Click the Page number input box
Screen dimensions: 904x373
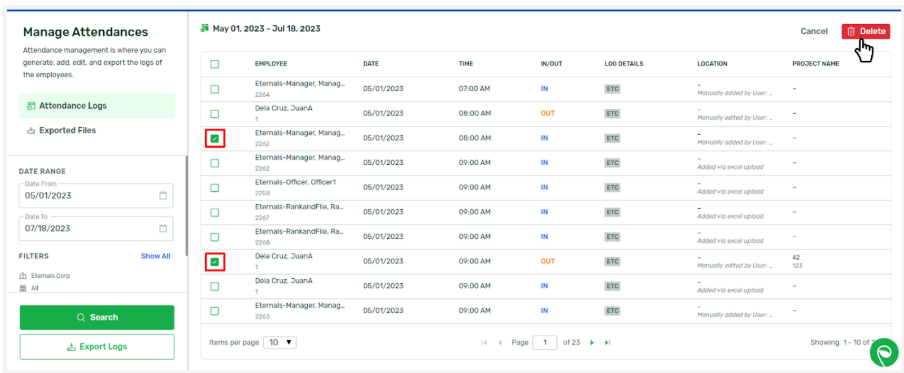[544, 342]
